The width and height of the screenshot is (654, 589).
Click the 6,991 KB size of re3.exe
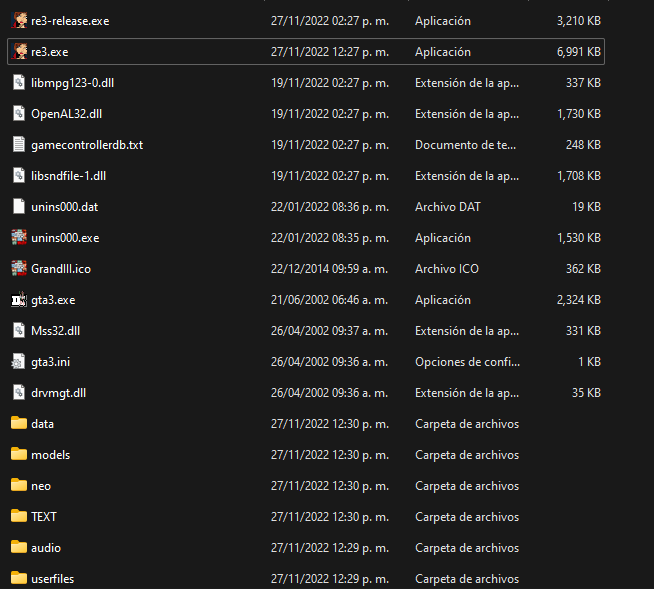(x=579, y=52)
